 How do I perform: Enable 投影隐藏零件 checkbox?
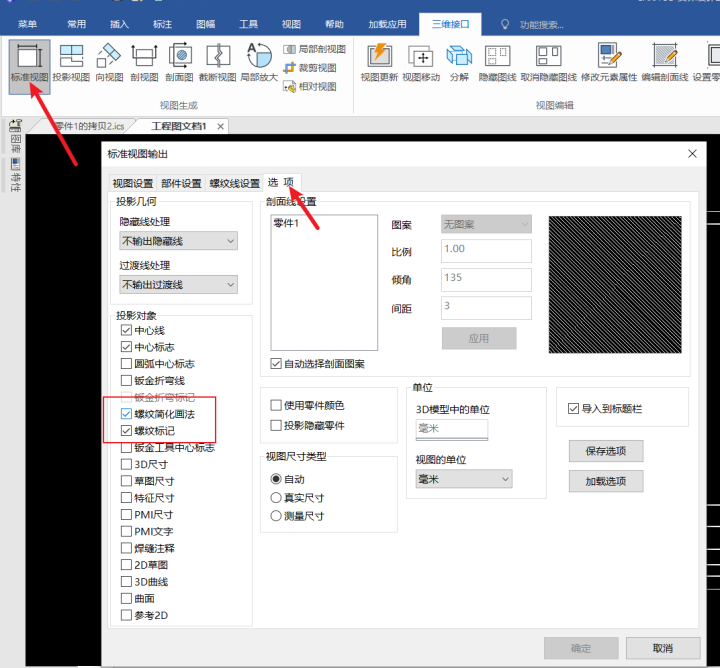click(x=276, y=425)
